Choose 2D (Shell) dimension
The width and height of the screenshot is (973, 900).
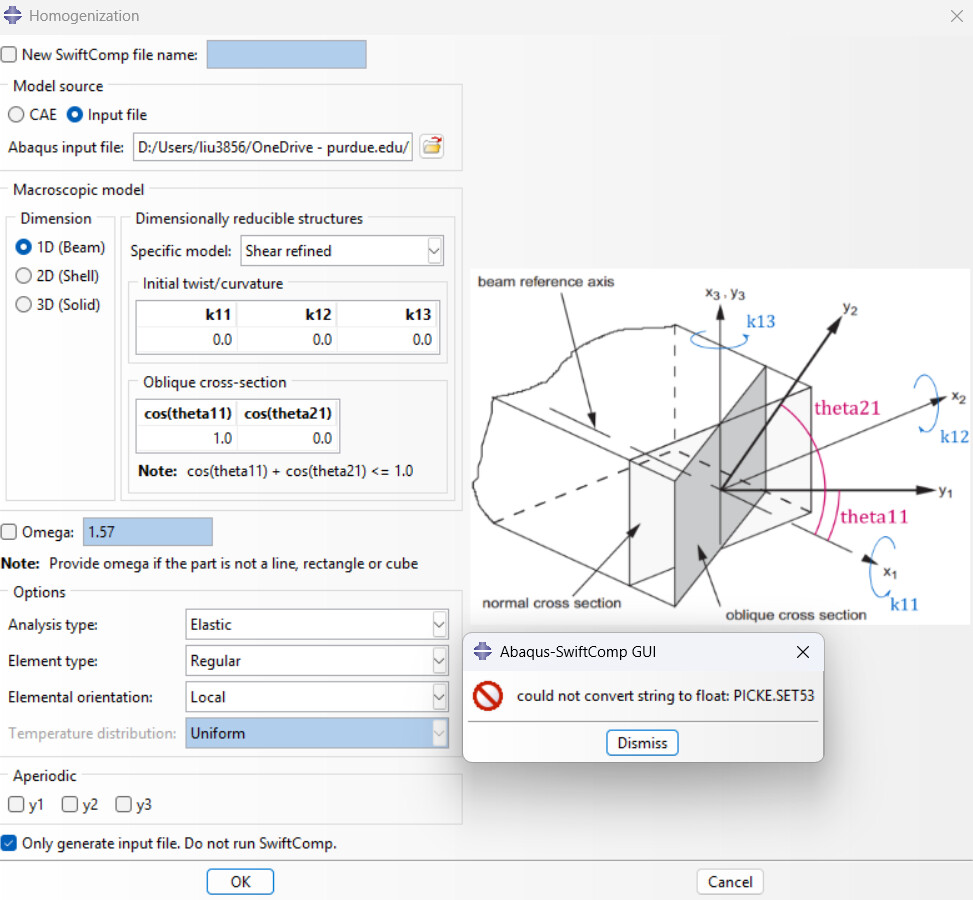coord(24,276)
